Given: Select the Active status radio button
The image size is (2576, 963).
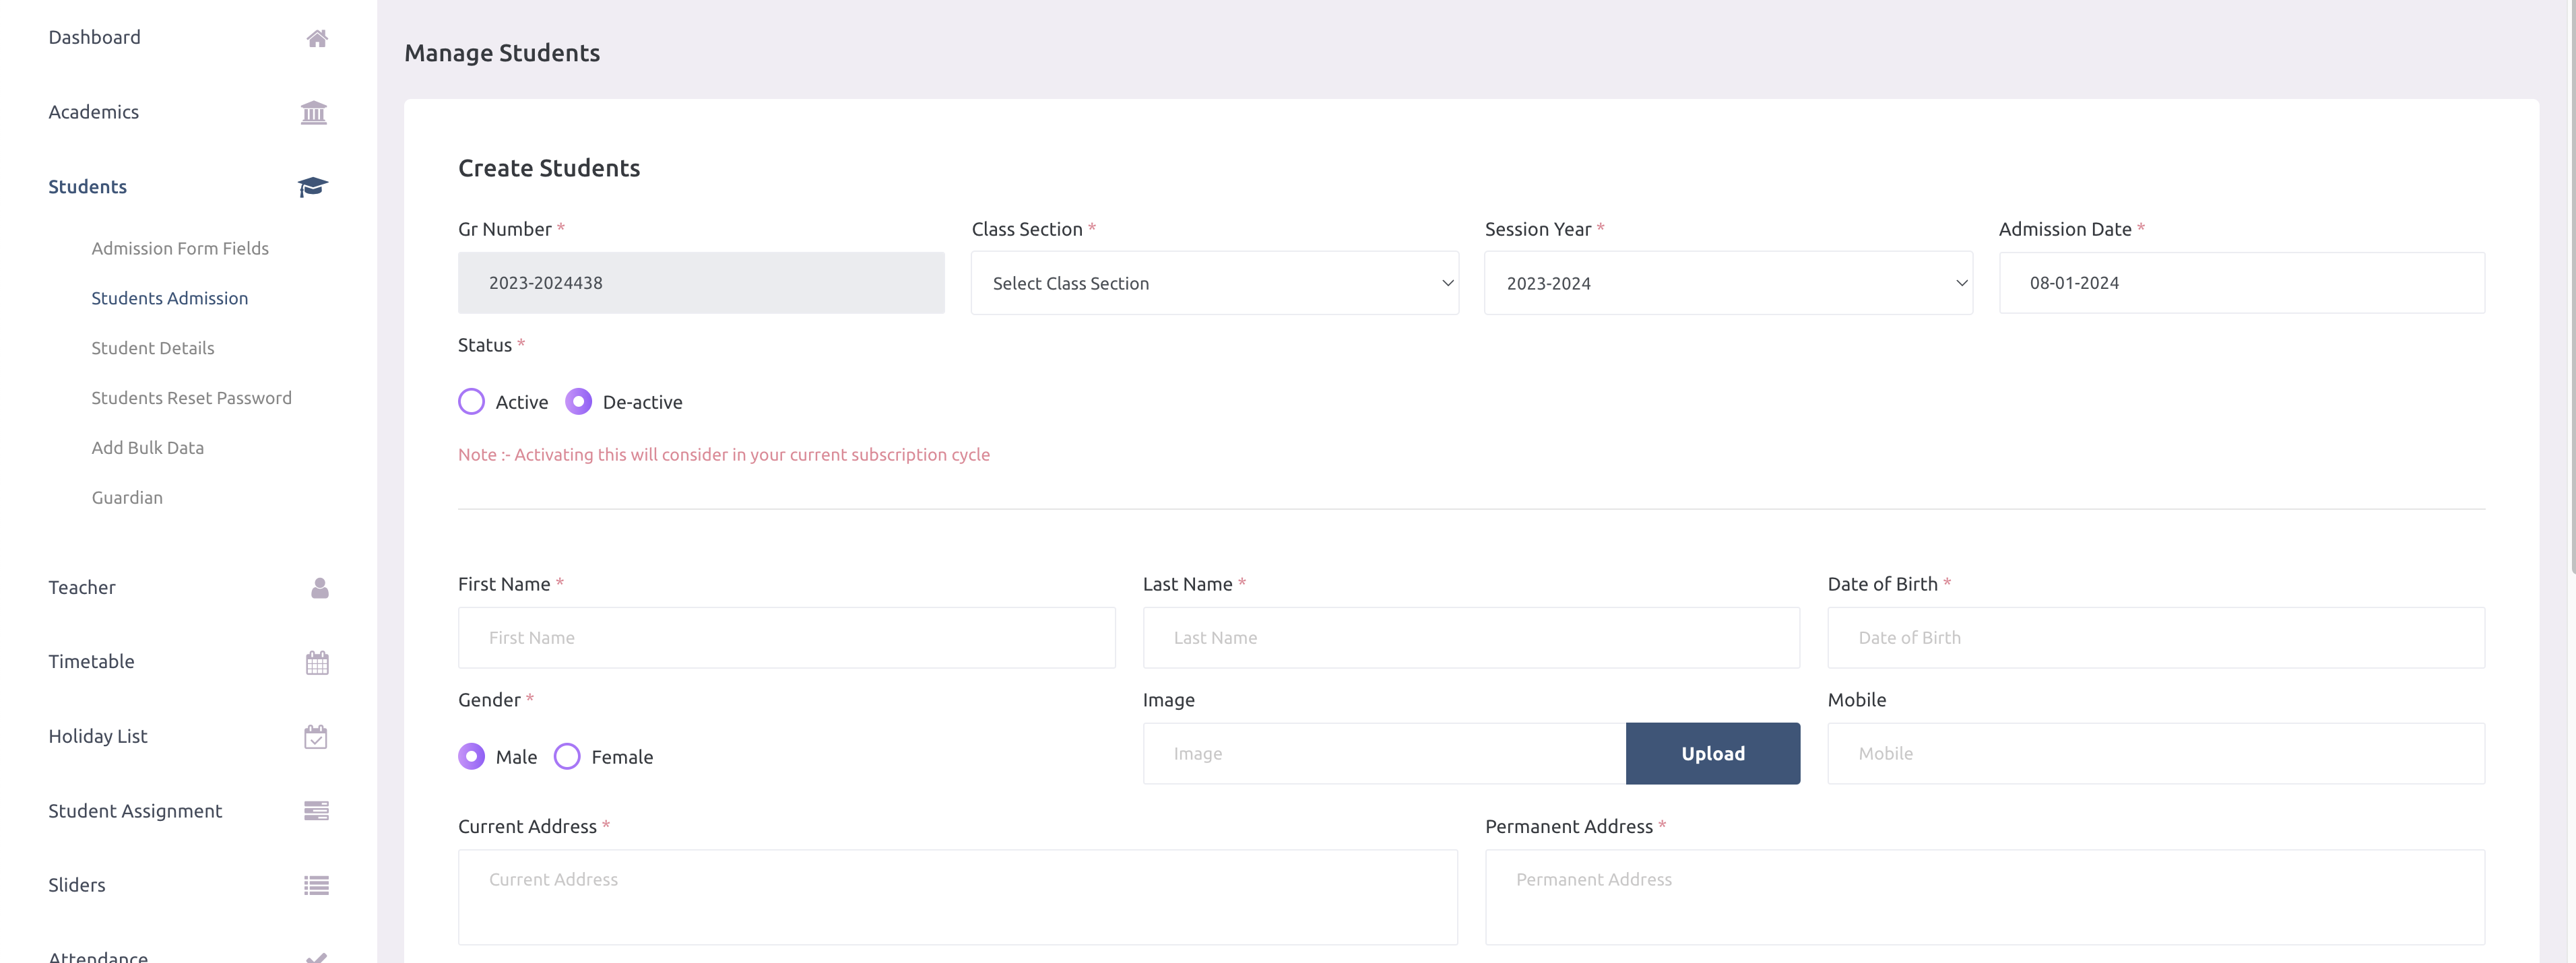Looking at the screenshot, I should pyautogui.click(x=471, y=401).
